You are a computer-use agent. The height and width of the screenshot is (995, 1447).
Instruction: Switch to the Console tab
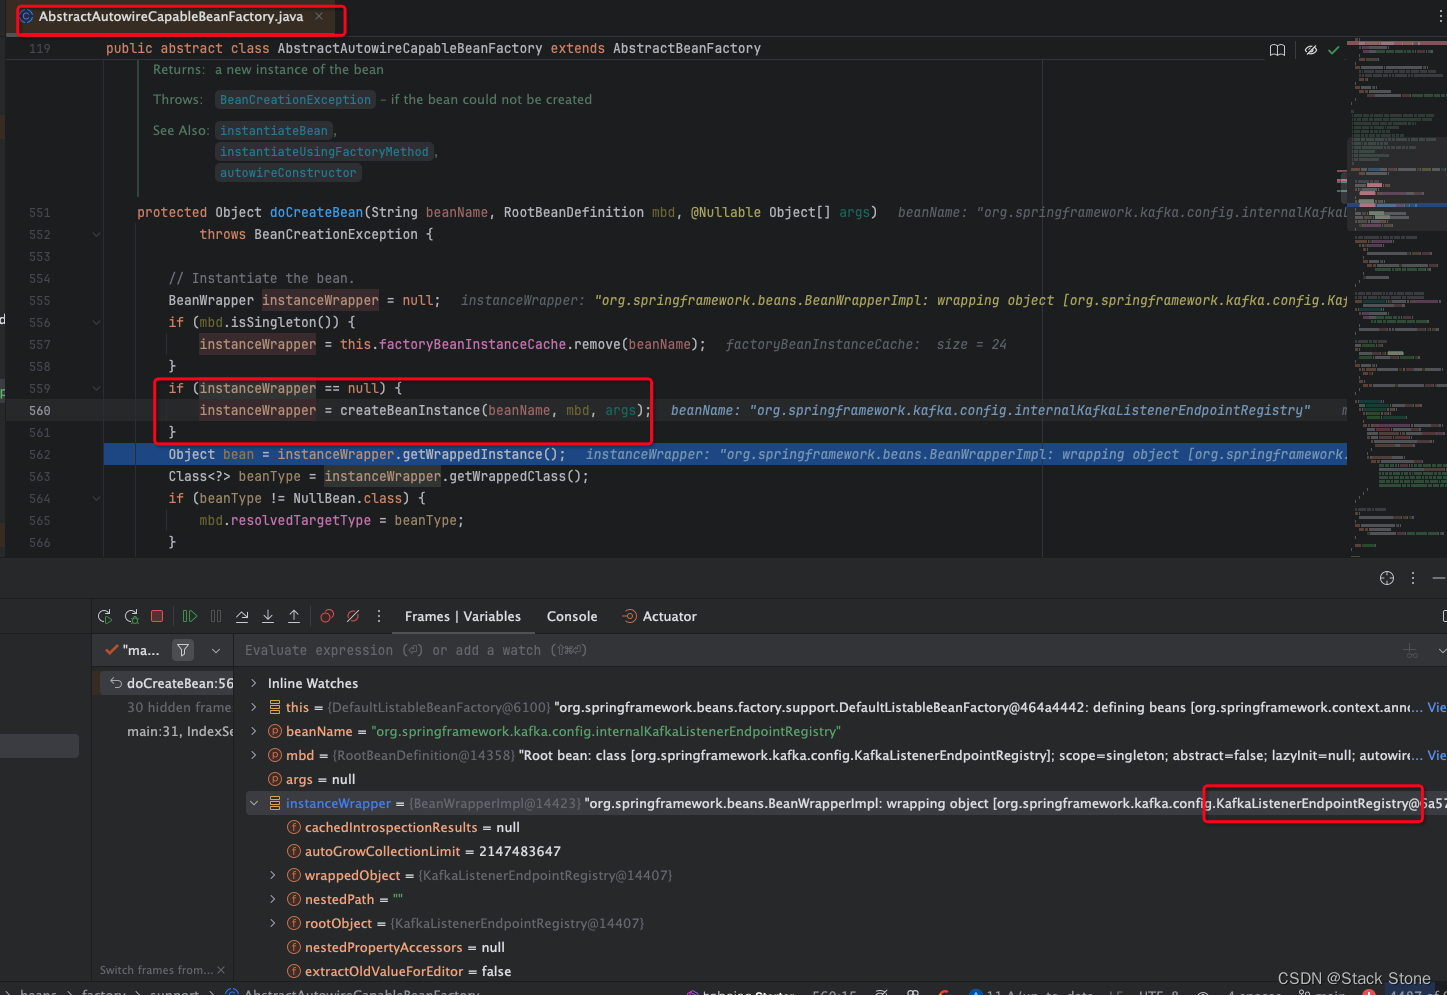(x=572, y=617)
